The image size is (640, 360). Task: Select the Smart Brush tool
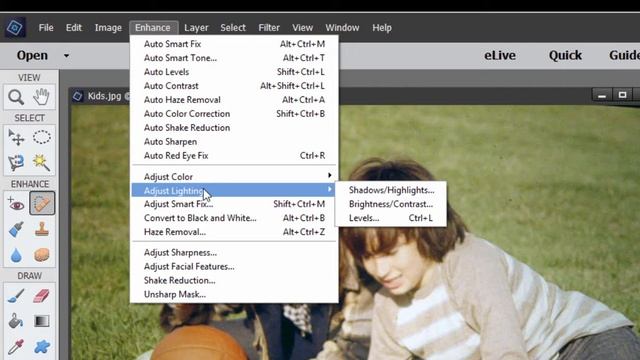click(16, 229)
